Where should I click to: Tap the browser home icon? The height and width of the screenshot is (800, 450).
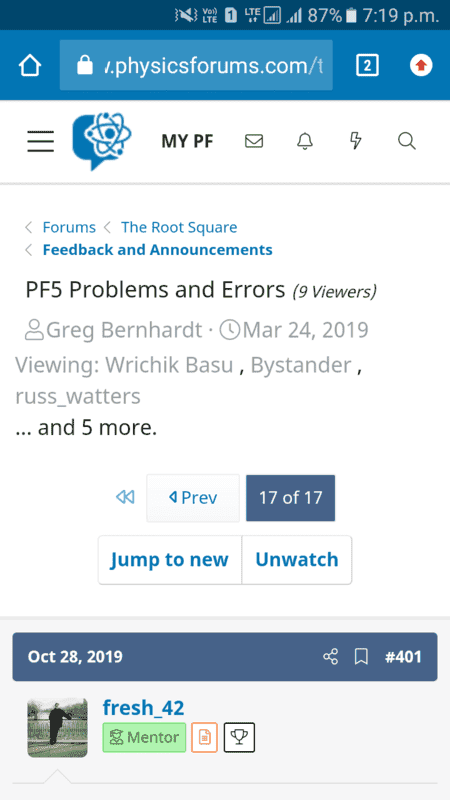(x=30, y=65)
